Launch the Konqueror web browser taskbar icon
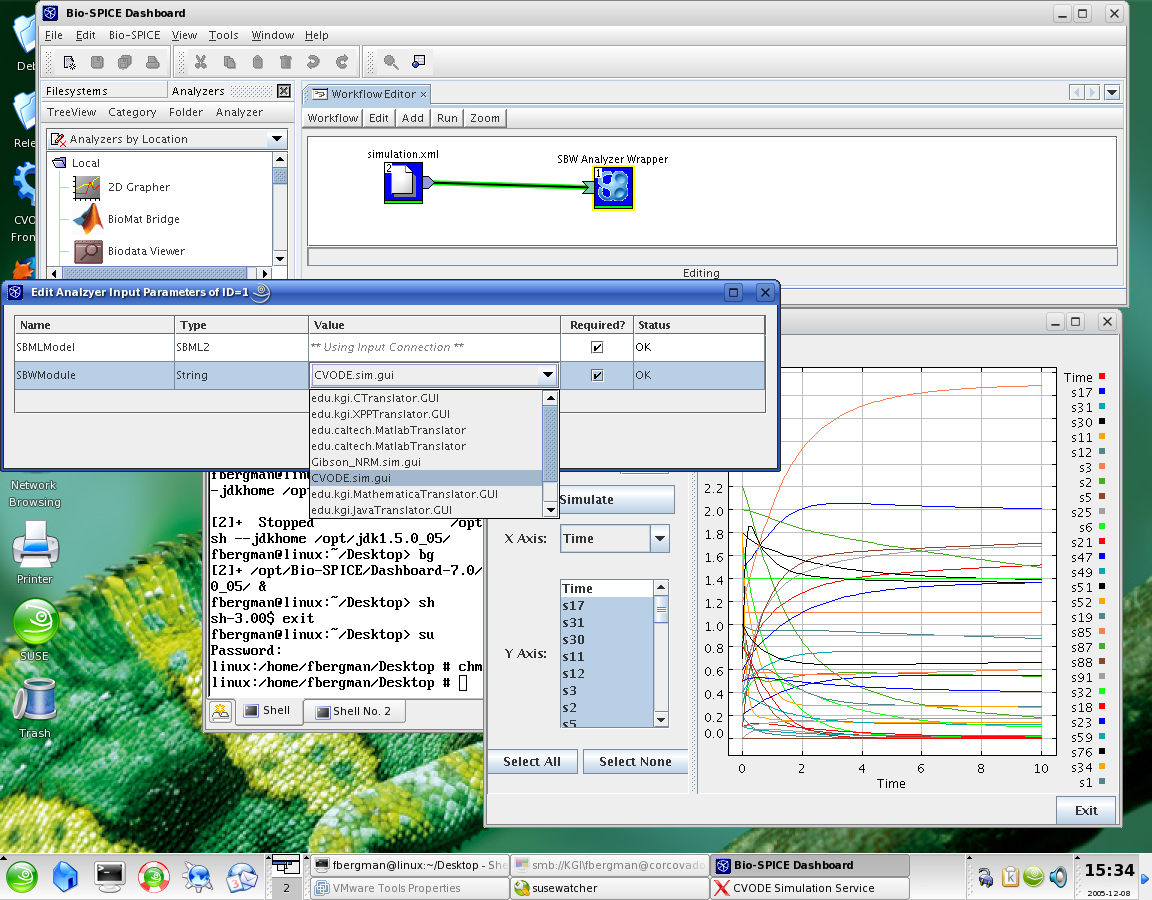The height and width of the screenshot is (900, 1152). tap(198, 876)
